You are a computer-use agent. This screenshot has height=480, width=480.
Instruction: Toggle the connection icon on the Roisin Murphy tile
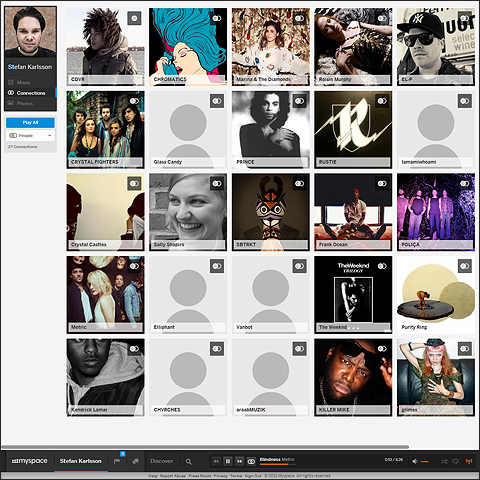coord(382,18)
